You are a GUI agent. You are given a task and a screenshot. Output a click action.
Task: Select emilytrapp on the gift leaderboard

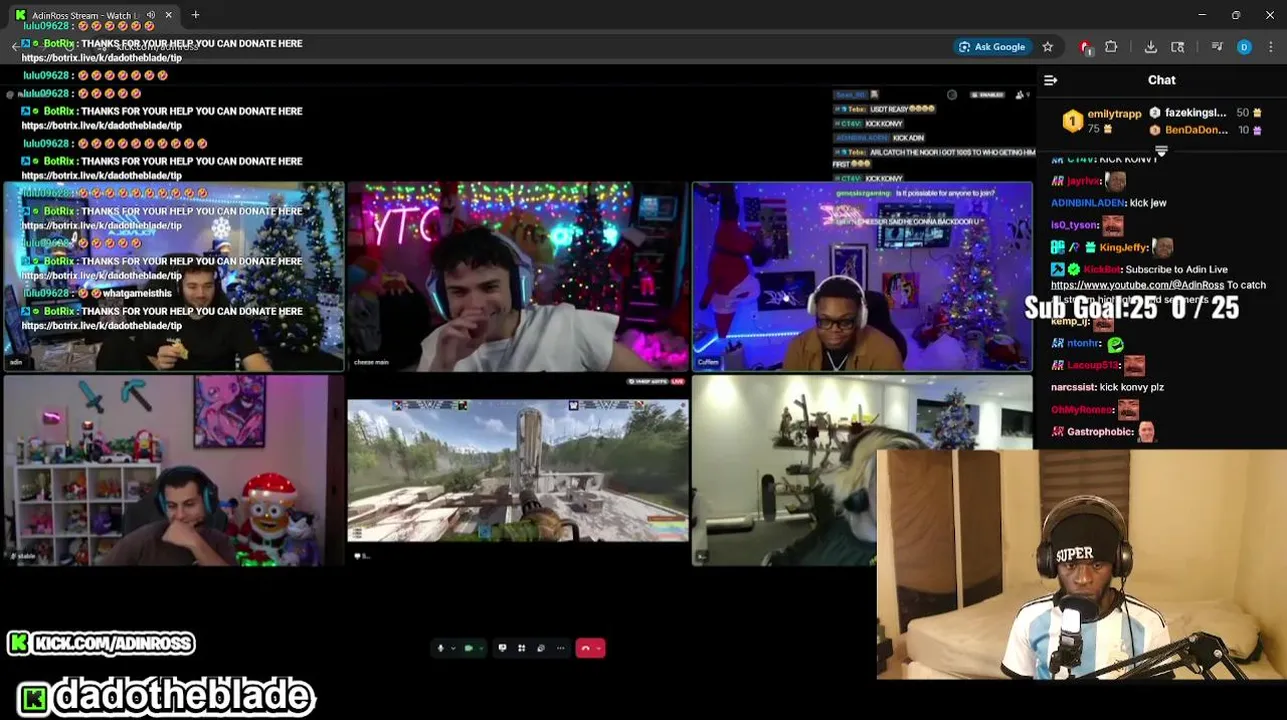coord(1114,114)
